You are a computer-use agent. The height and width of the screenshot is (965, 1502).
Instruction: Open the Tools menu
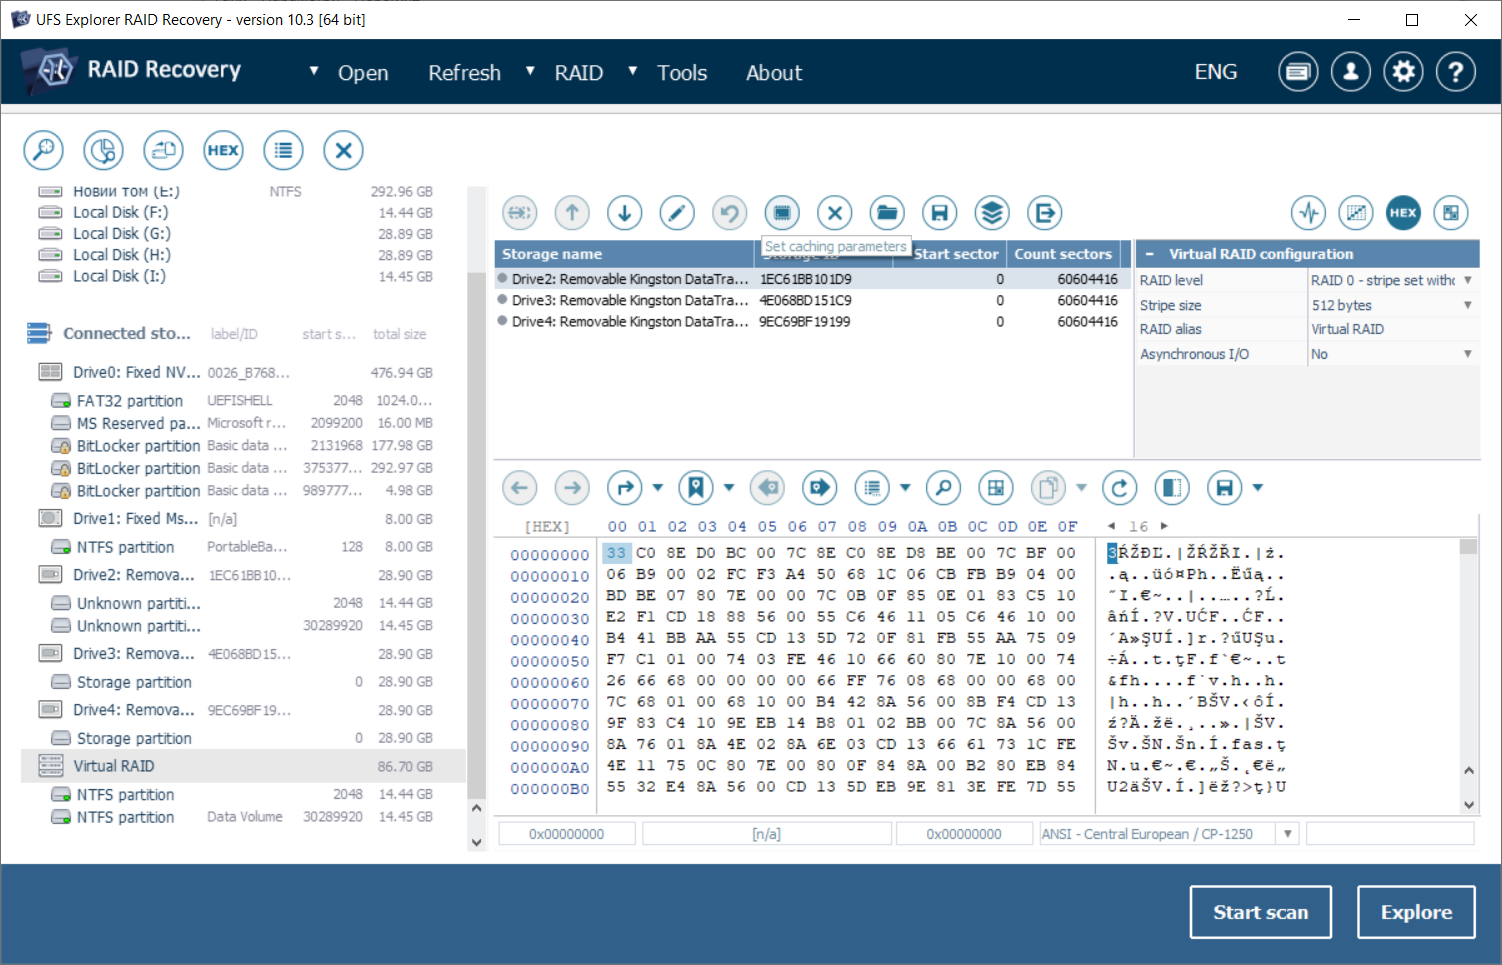pos(682,73)
